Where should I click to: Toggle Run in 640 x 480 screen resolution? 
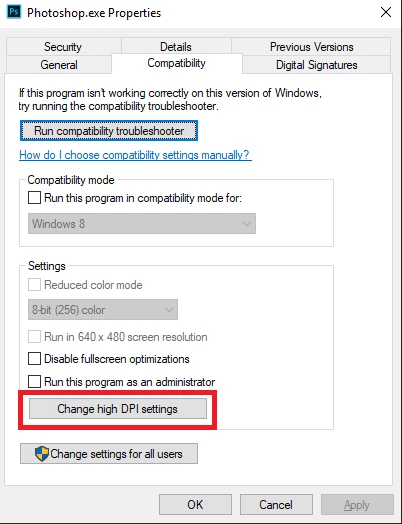click(x=34, y=337)
